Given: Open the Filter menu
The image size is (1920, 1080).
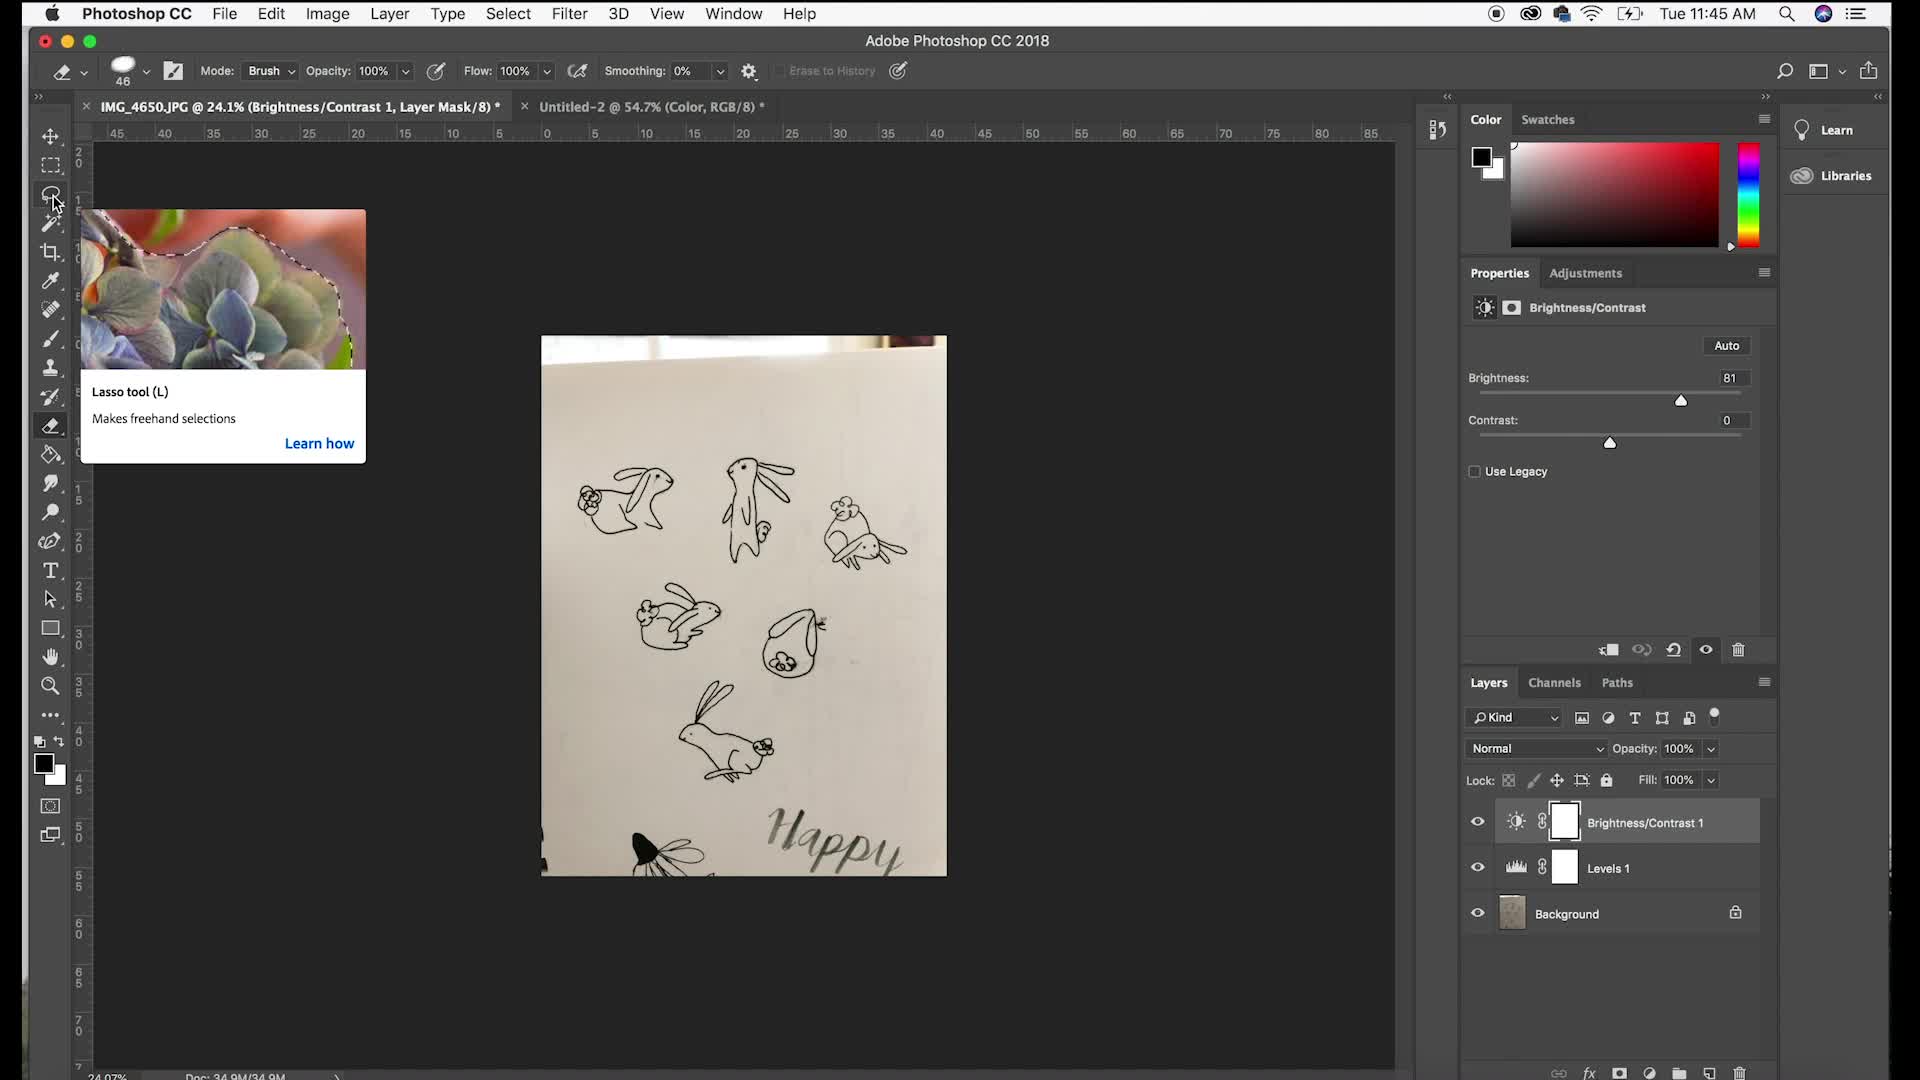Looking at the screenshot, I should point(569,14).
